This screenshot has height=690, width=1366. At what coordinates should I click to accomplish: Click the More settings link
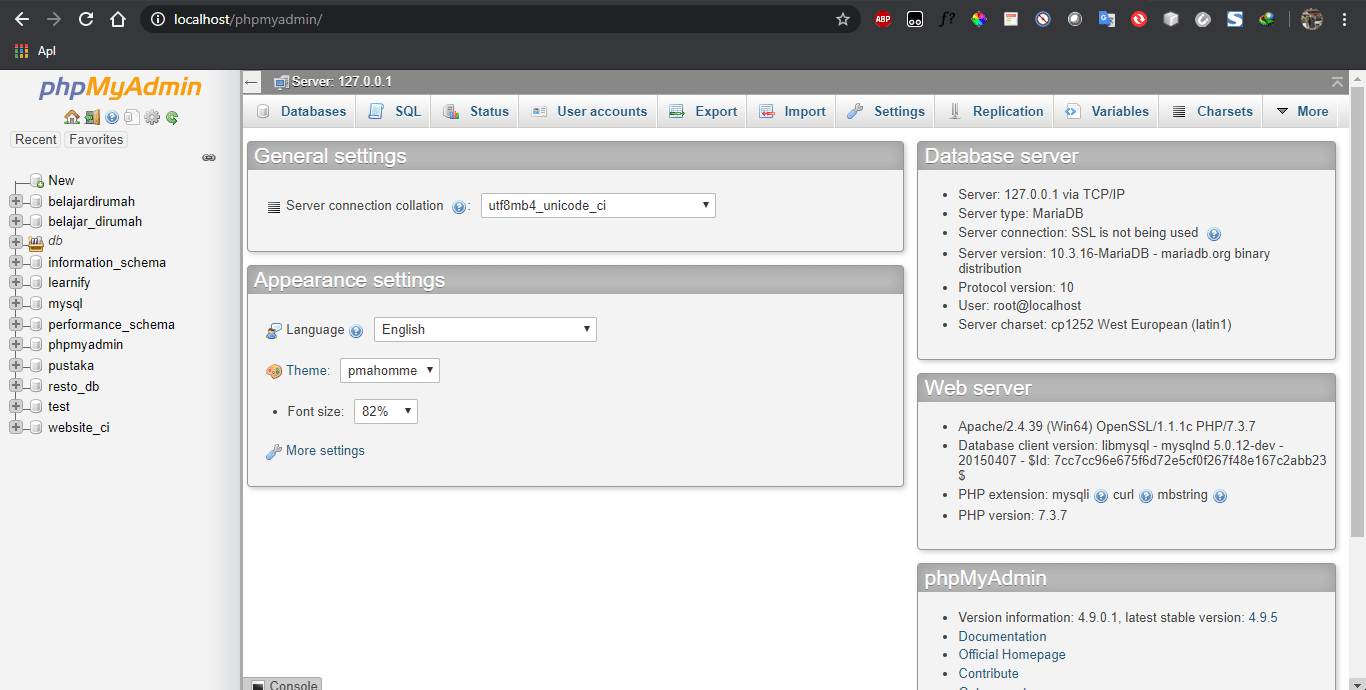(x=325, y=451)
